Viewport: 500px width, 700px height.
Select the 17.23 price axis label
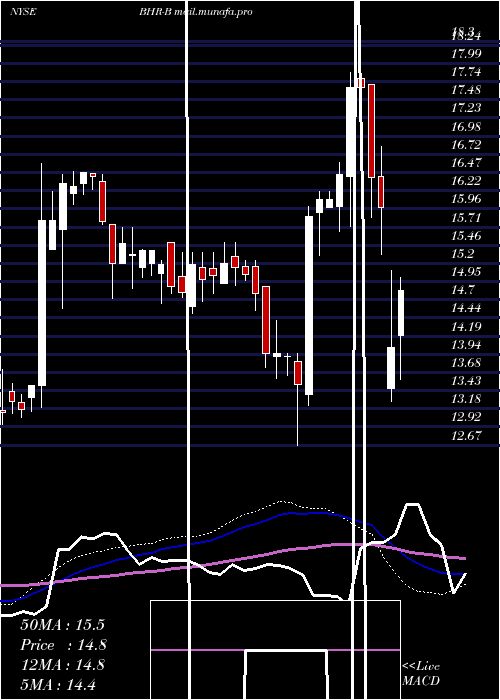tap(466, 108)
